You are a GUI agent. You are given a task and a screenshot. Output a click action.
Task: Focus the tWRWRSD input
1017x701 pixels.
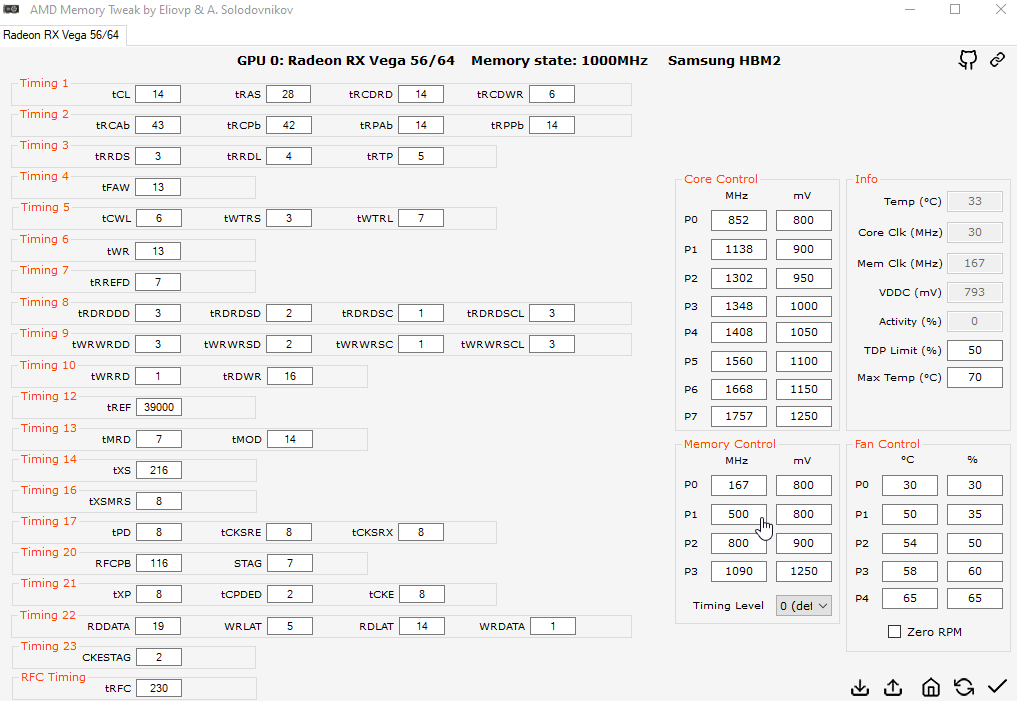289,344
